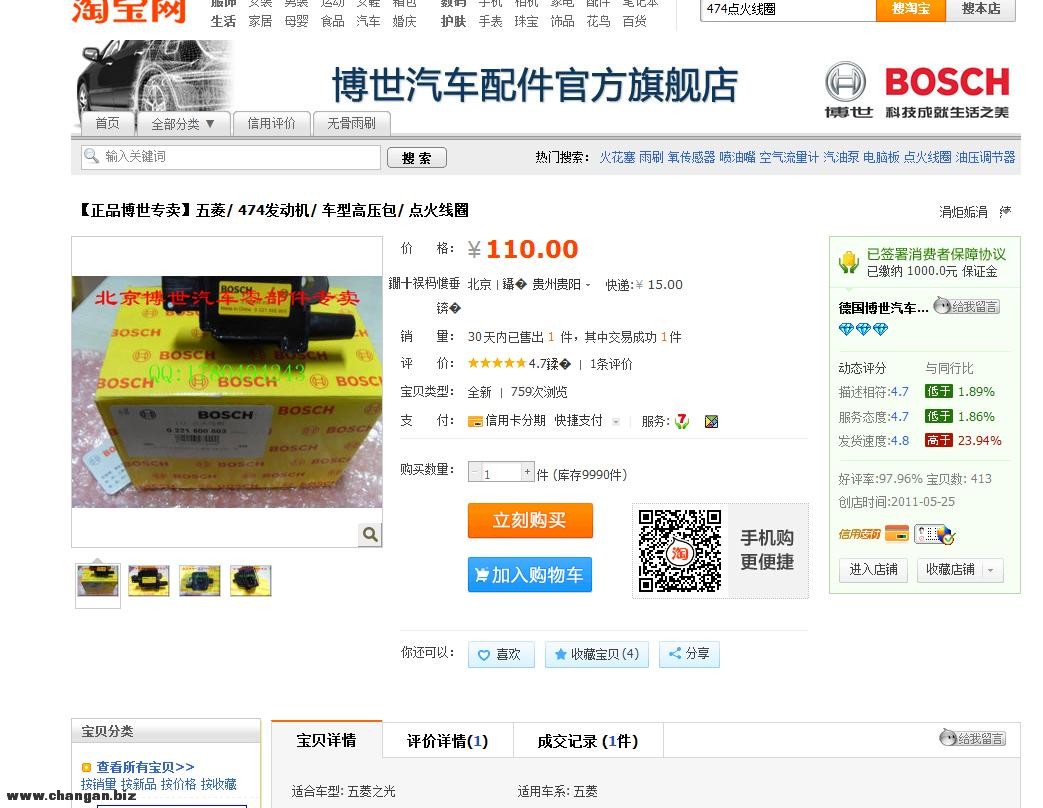Switch to the 评价详情(1) tab
The height and width of the screenshot is (808, 1043).
(448, 740)
